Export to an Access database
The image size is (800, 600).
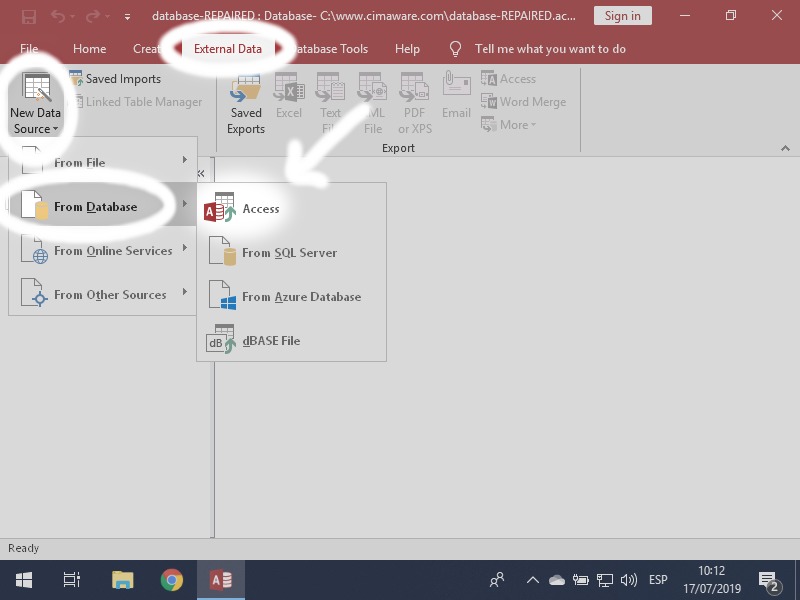508,79
